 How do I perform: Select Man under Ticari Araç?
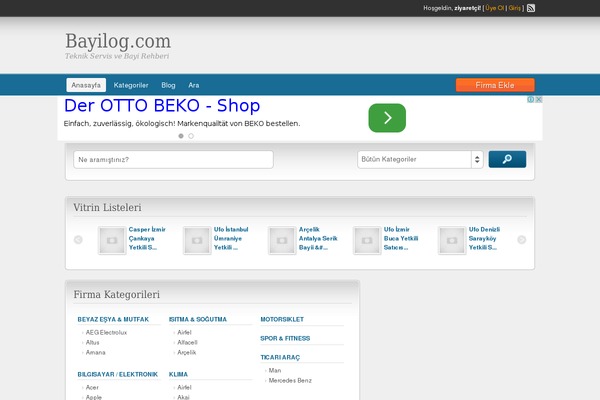coord(275,371)
